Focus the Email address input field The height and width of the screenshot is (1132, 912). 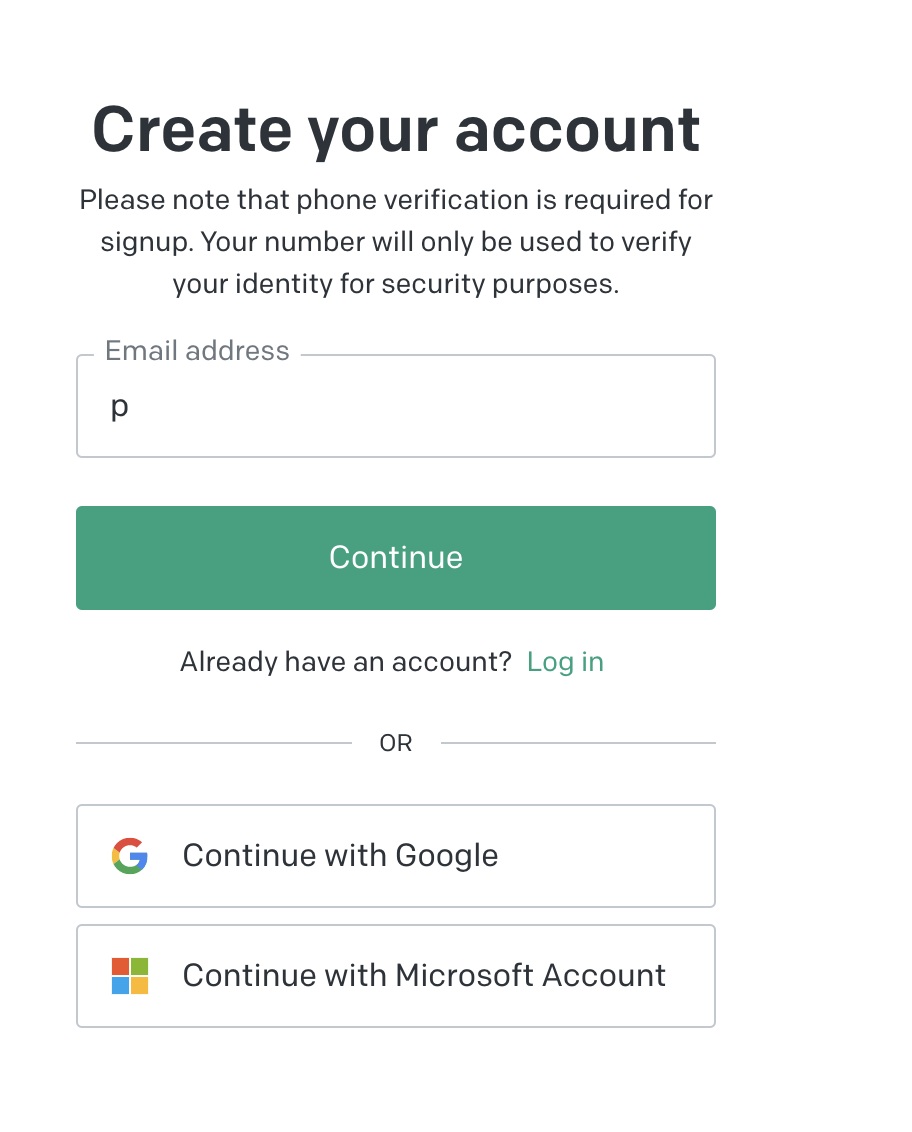395,407
